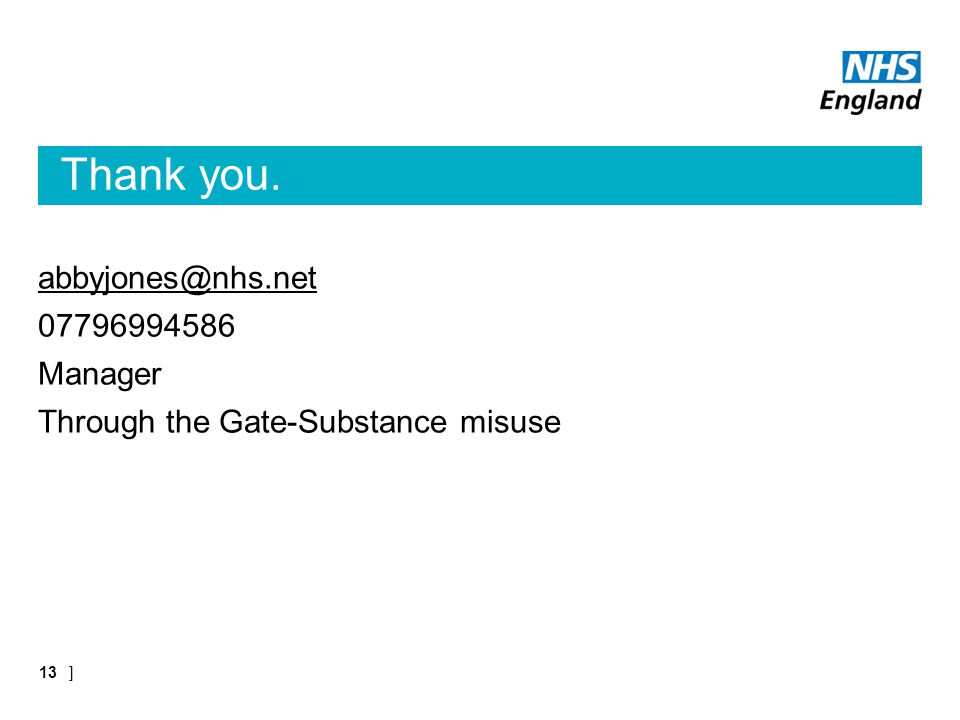The height and width of the screenshot is (720, 960).
Task: Click the word misuse in last line
Action: click(x=511, y=422)
